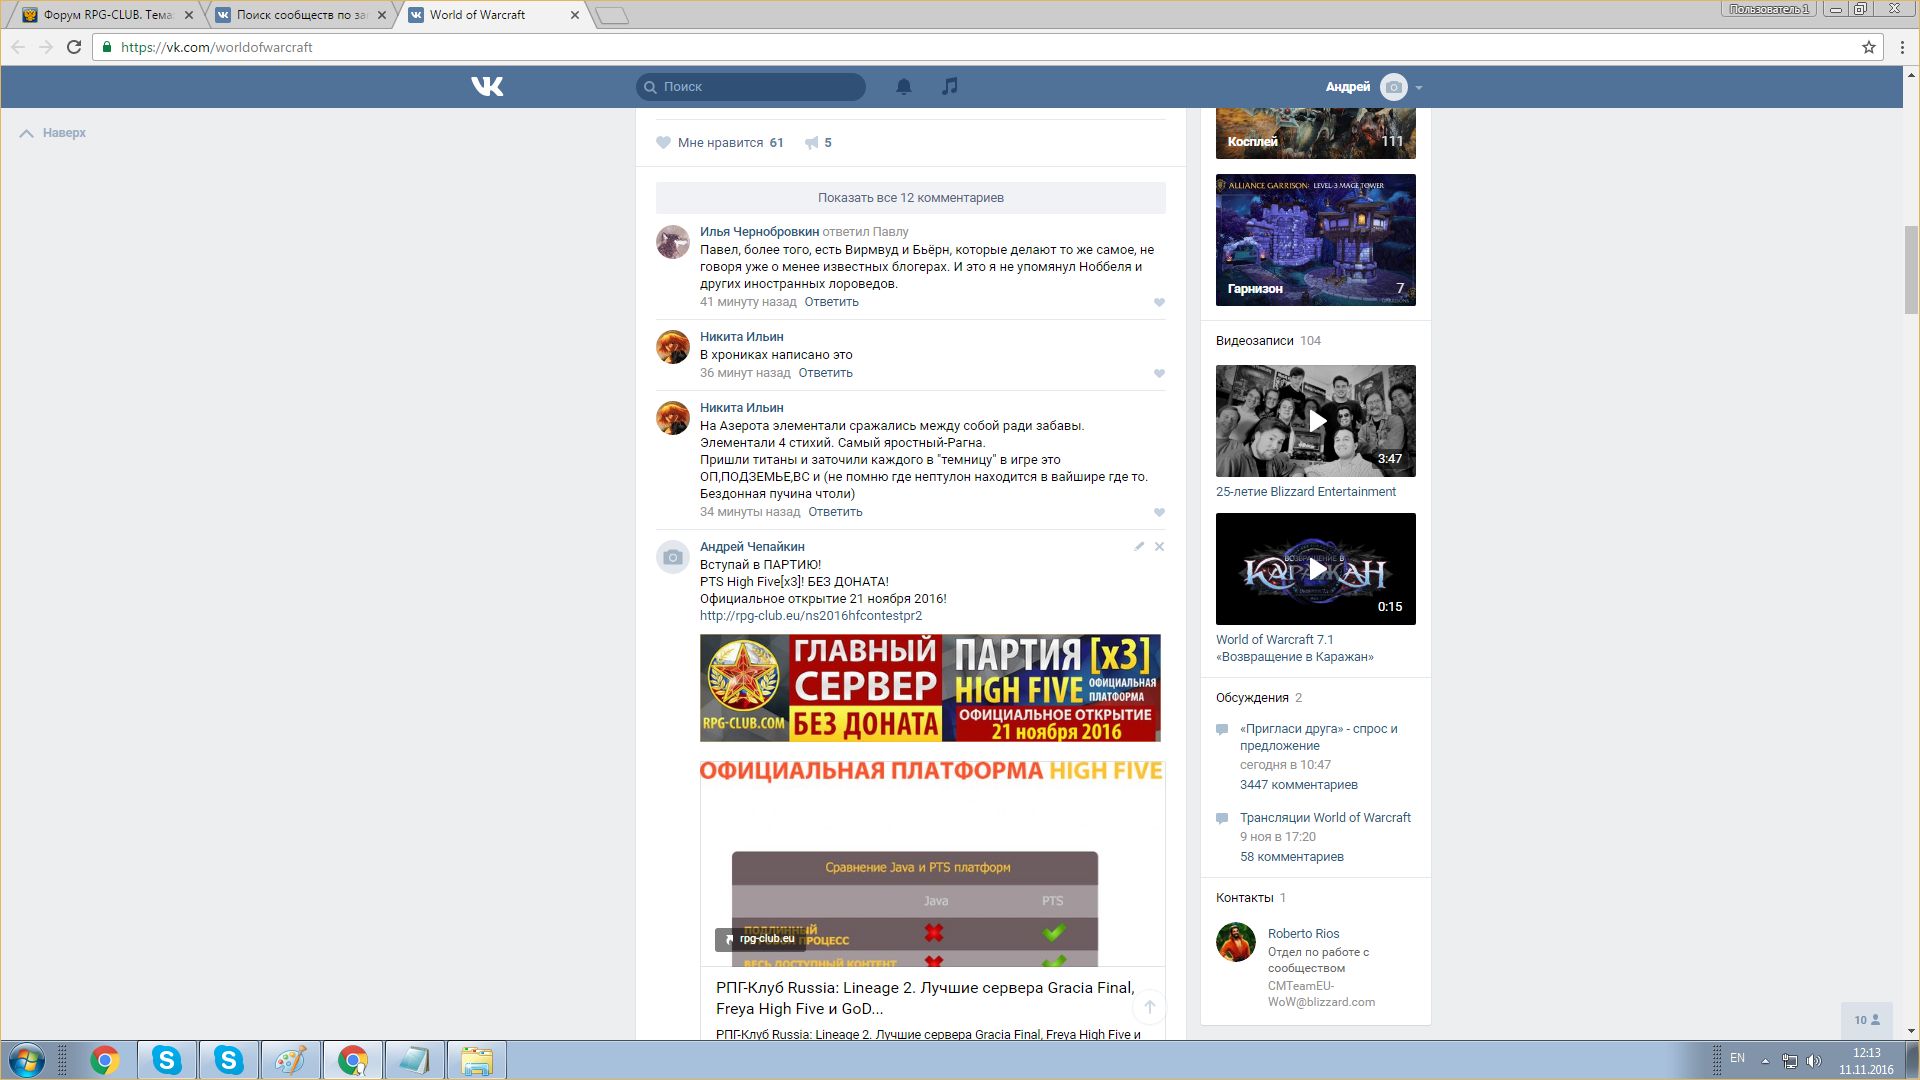Screen dimensions: 1920x1080
Task: Edit own comment with pencil icon
Action: (1139, 547)
